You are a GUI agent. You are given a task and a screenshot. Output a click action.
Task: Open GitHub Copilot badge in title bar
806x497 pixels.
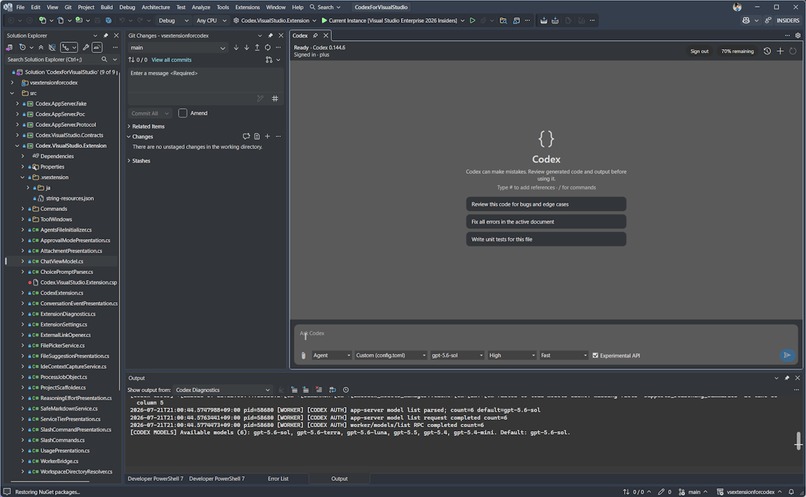pyautogui.click(x=746, y=21)
